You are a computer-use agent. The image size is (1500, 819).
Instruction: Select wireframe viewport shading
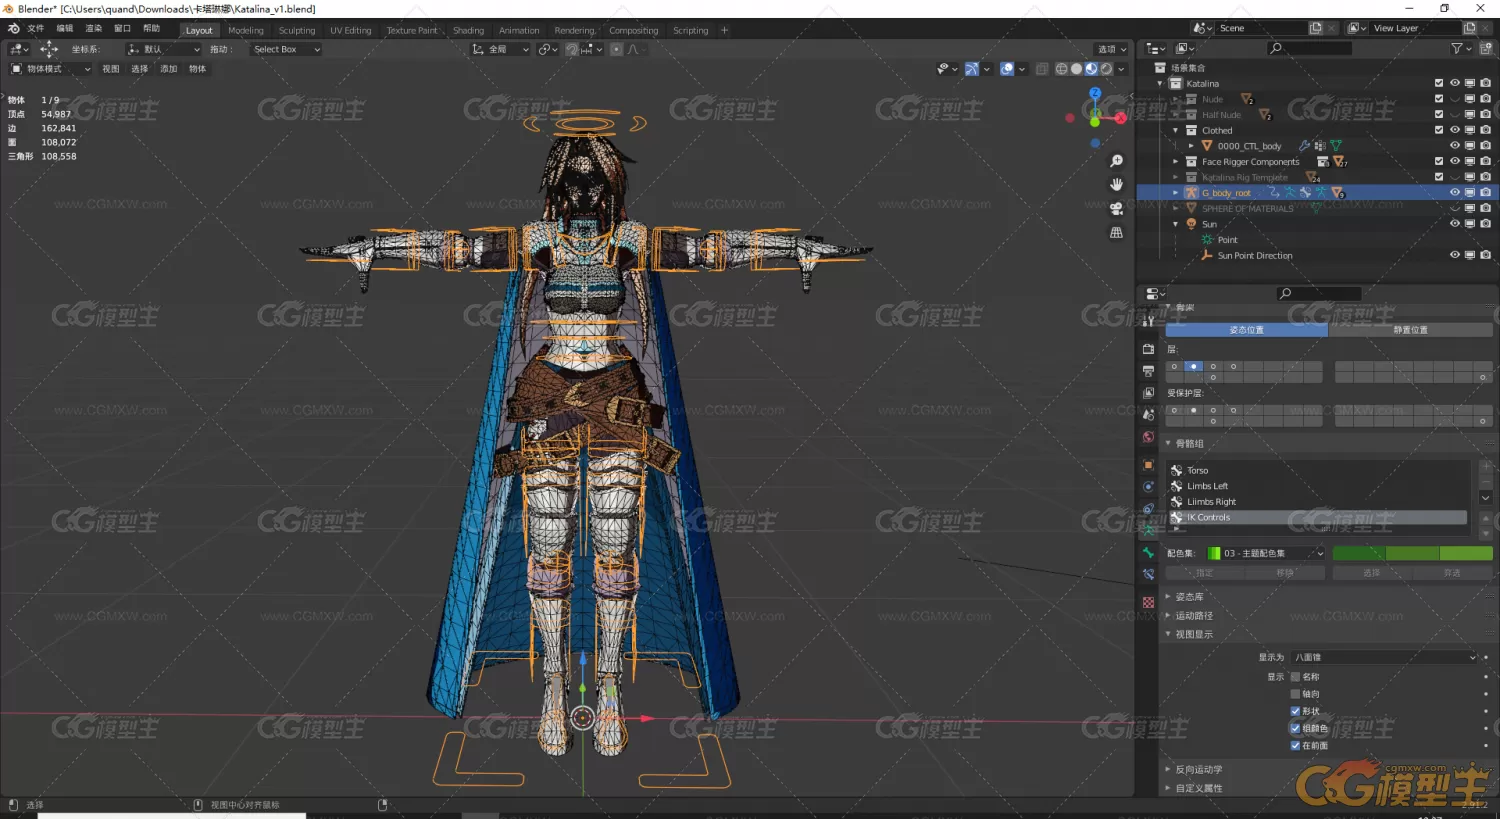[1062, 69]
